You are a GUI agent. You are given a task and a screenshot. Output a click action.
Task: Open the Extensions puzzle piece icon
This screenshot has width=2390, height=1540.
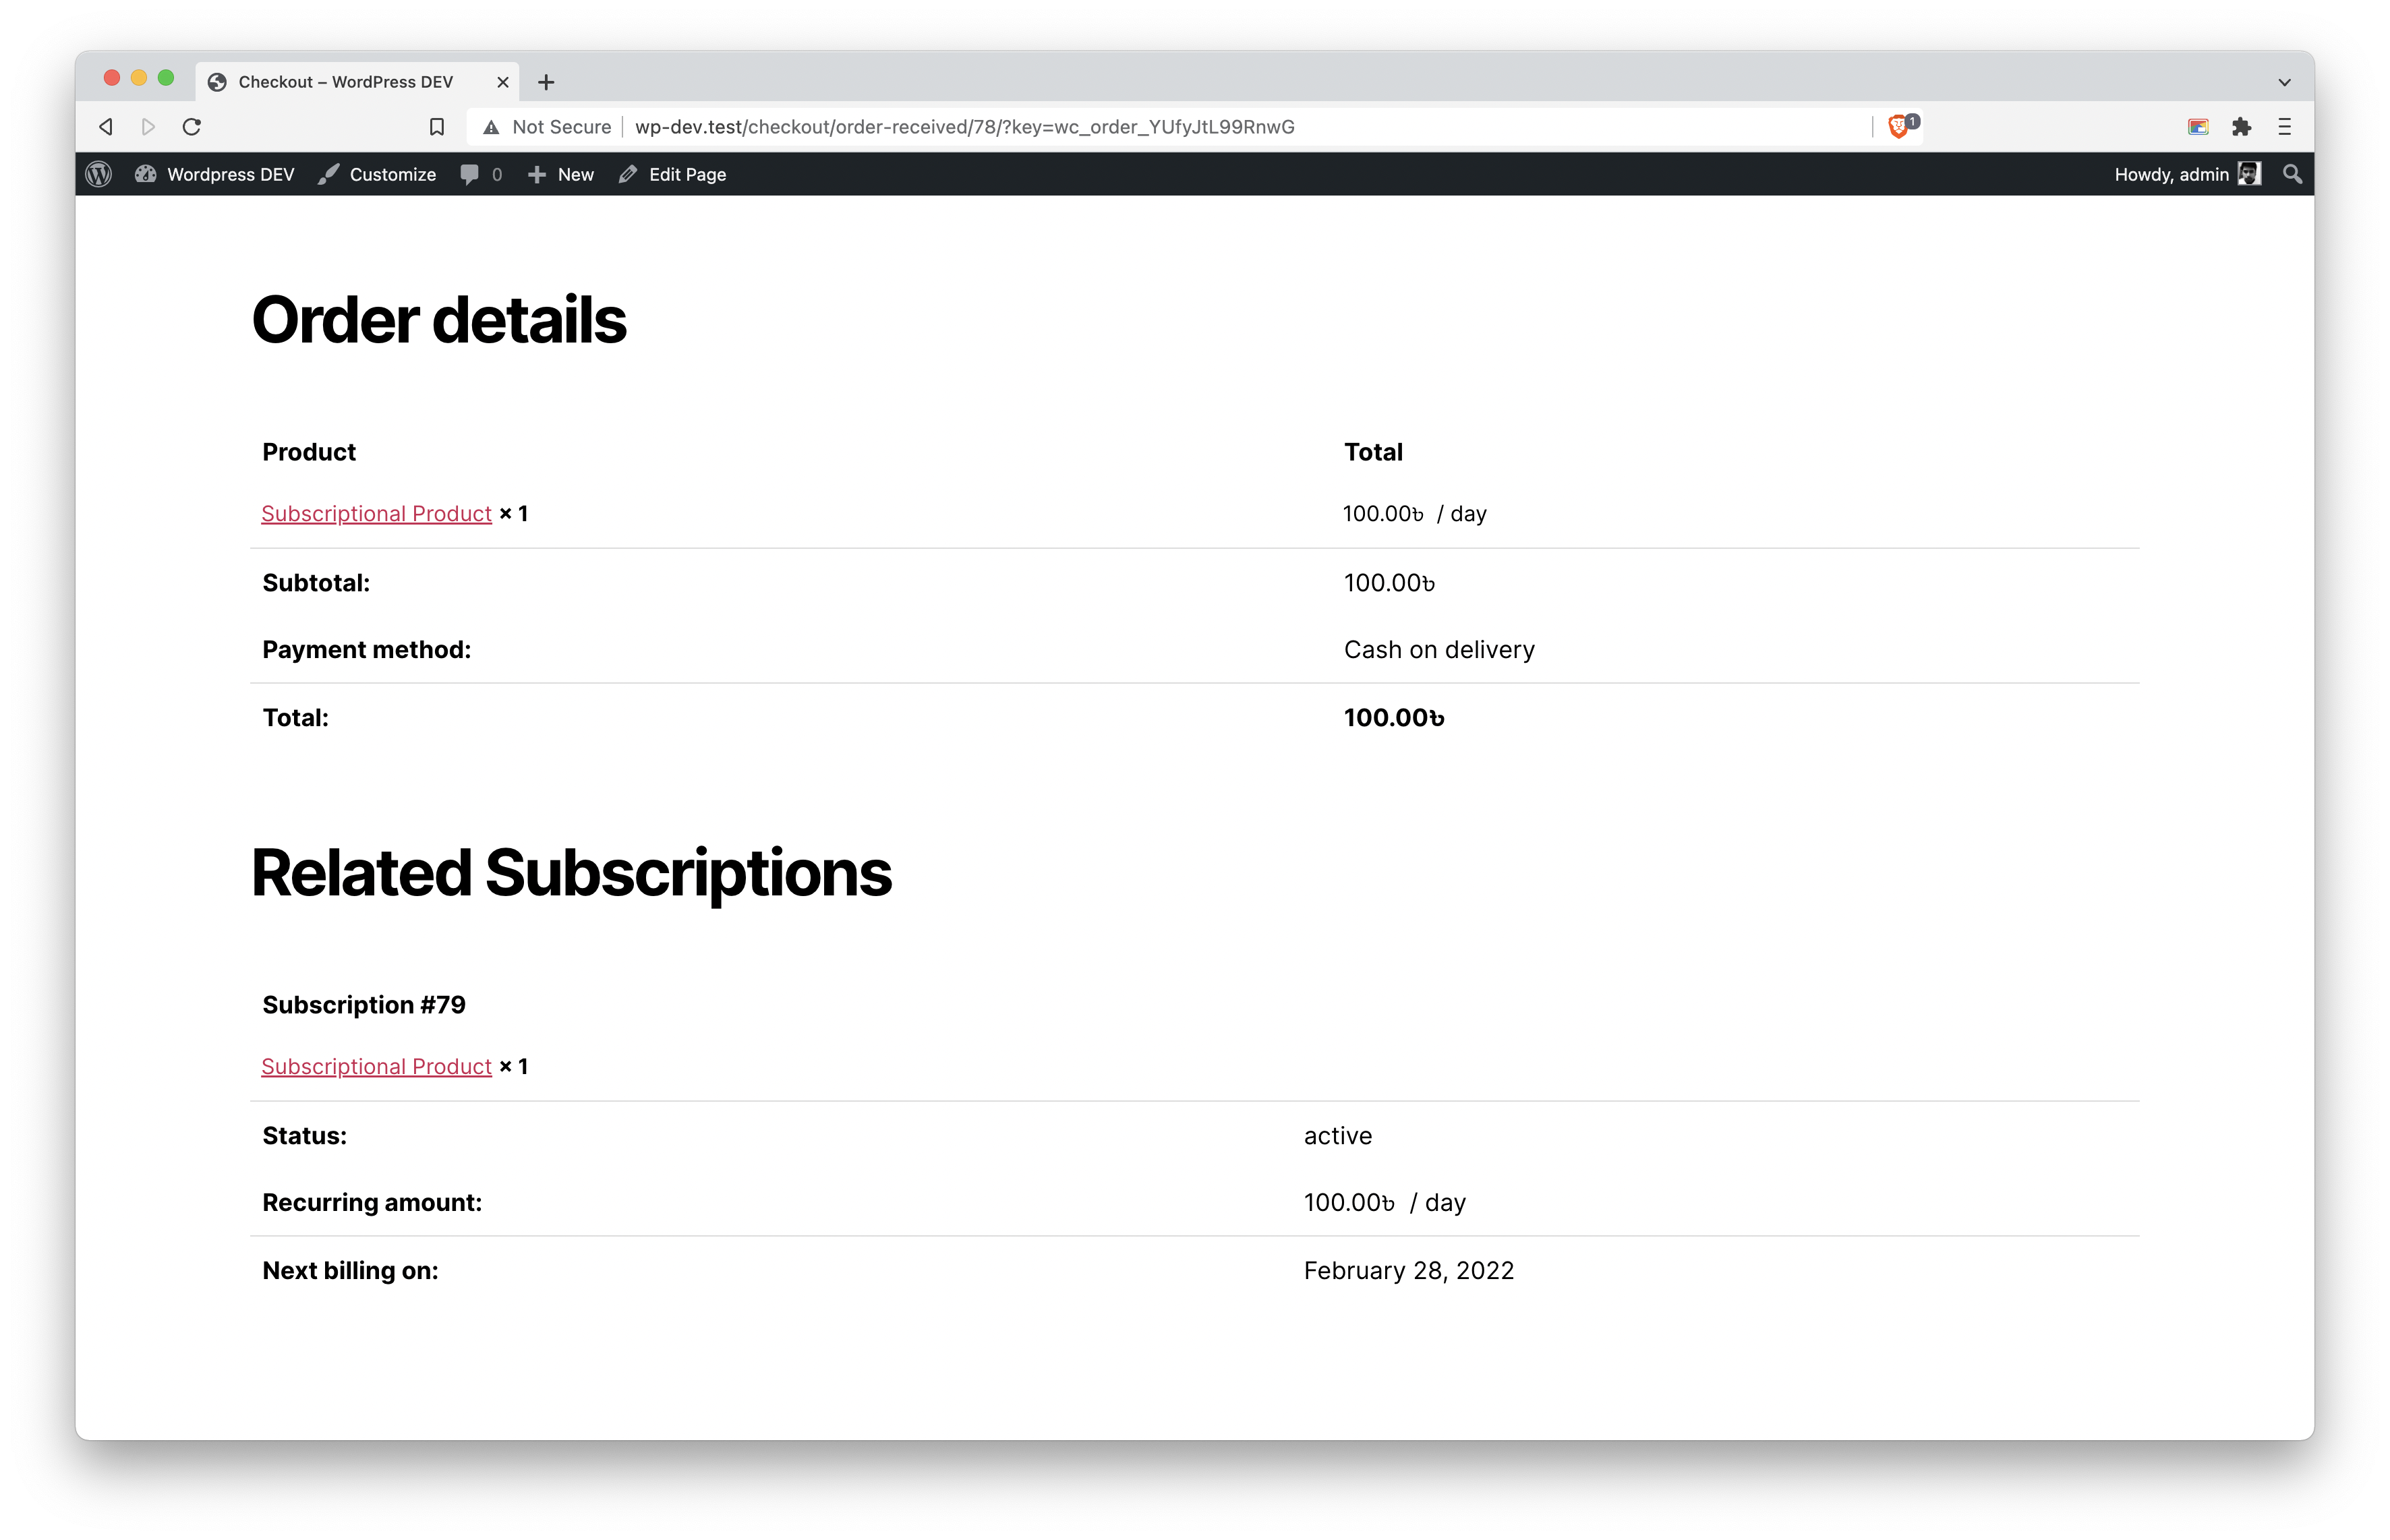coord(2241,127)
